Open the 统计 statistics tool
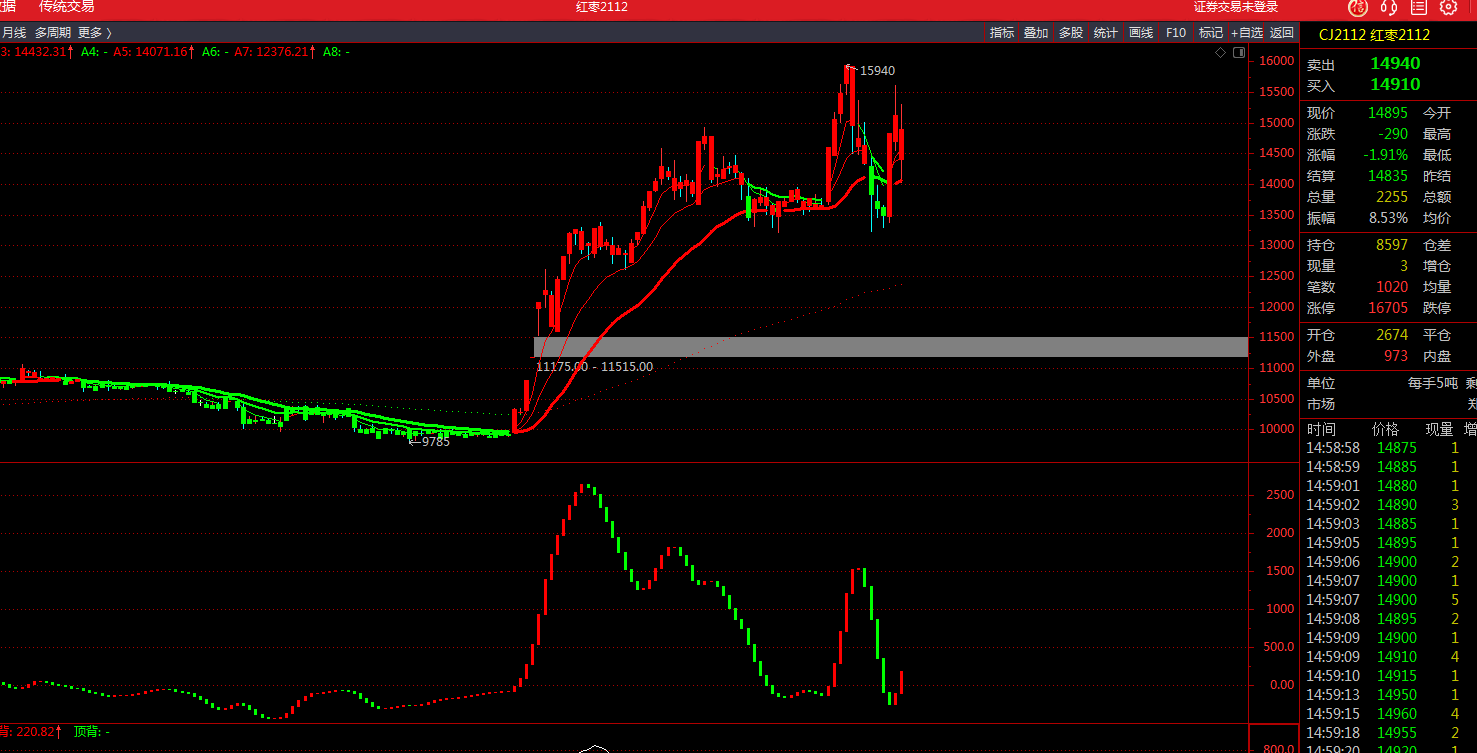The height and width of the screenshot is (753, 1477). coord(1106,32)
